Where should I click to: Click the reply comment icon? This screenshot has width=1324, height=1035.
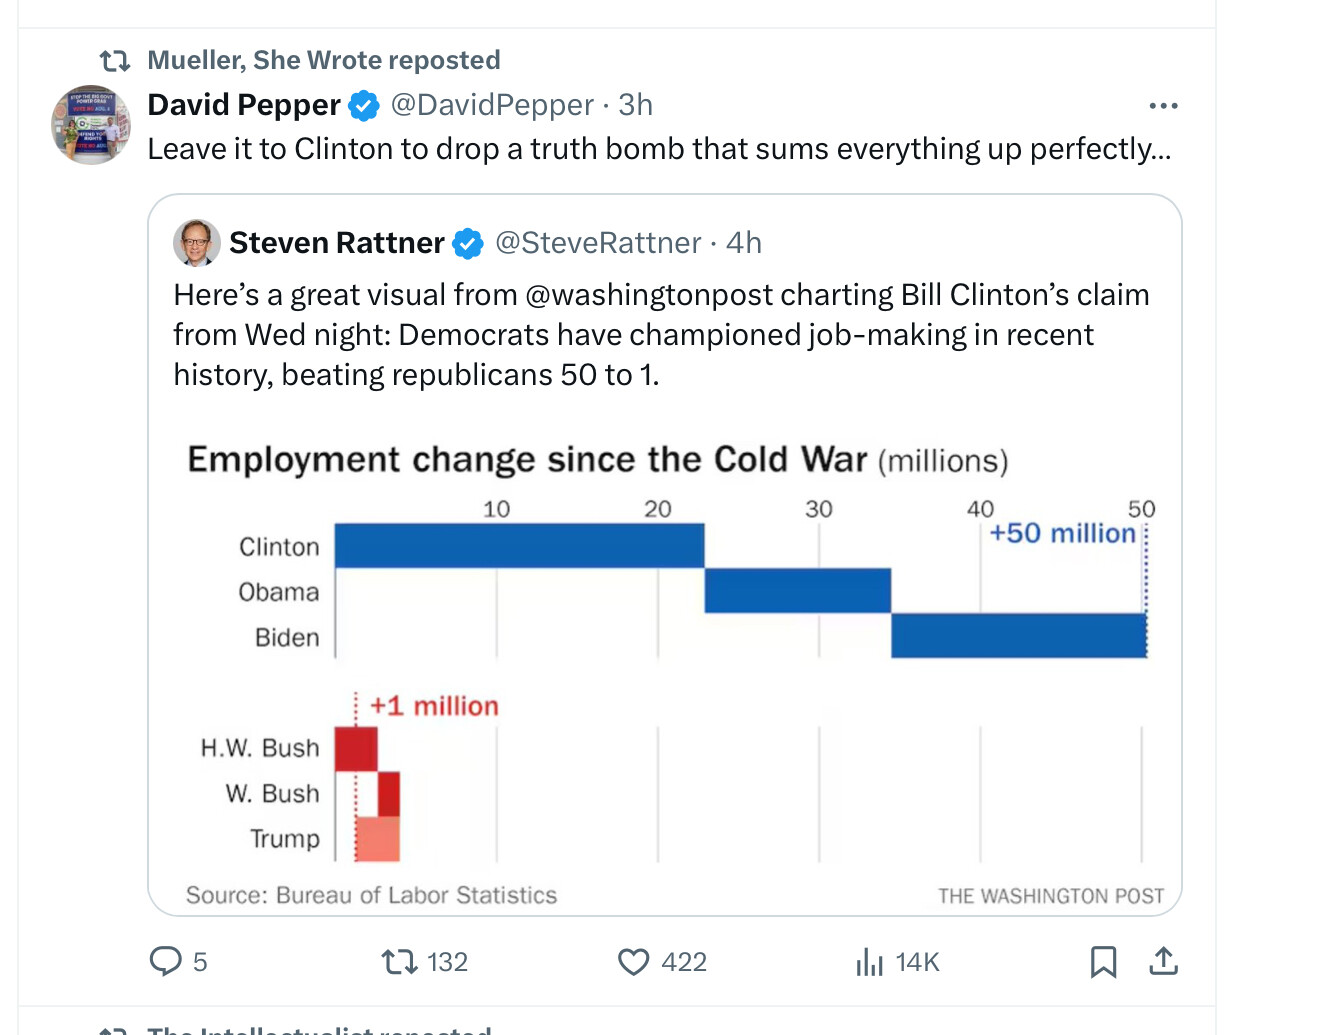pyautogui.click(x=165, y=961)
